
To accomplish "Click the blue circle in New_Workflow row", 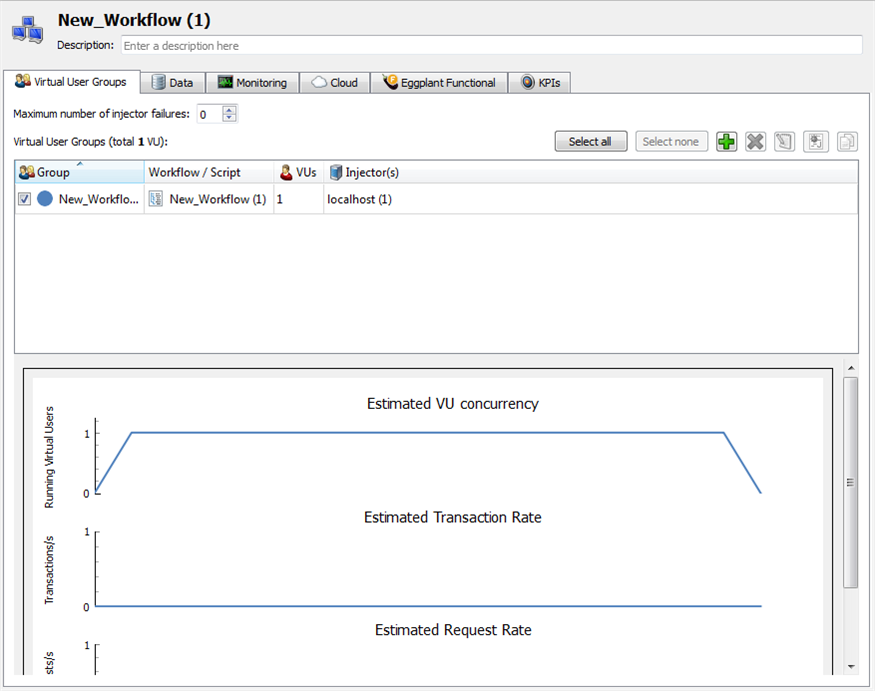I will click(x=45, y=199).
